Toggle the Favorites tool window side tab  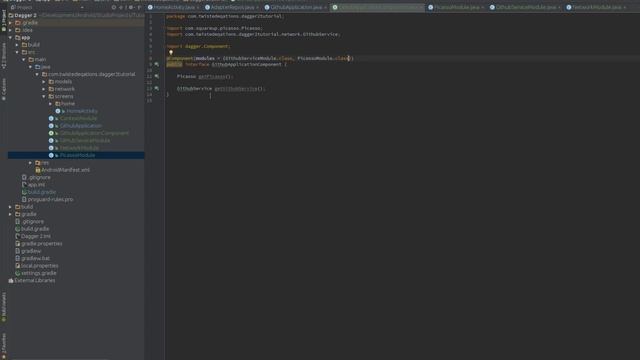click(4, 346)
